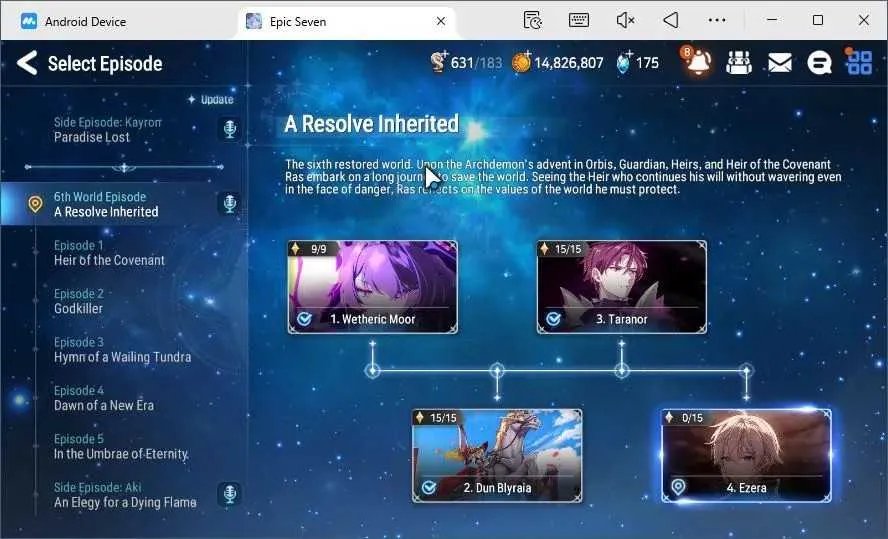Open the grid lobby menu icon
Screen dimensions: 888x539
859,62
